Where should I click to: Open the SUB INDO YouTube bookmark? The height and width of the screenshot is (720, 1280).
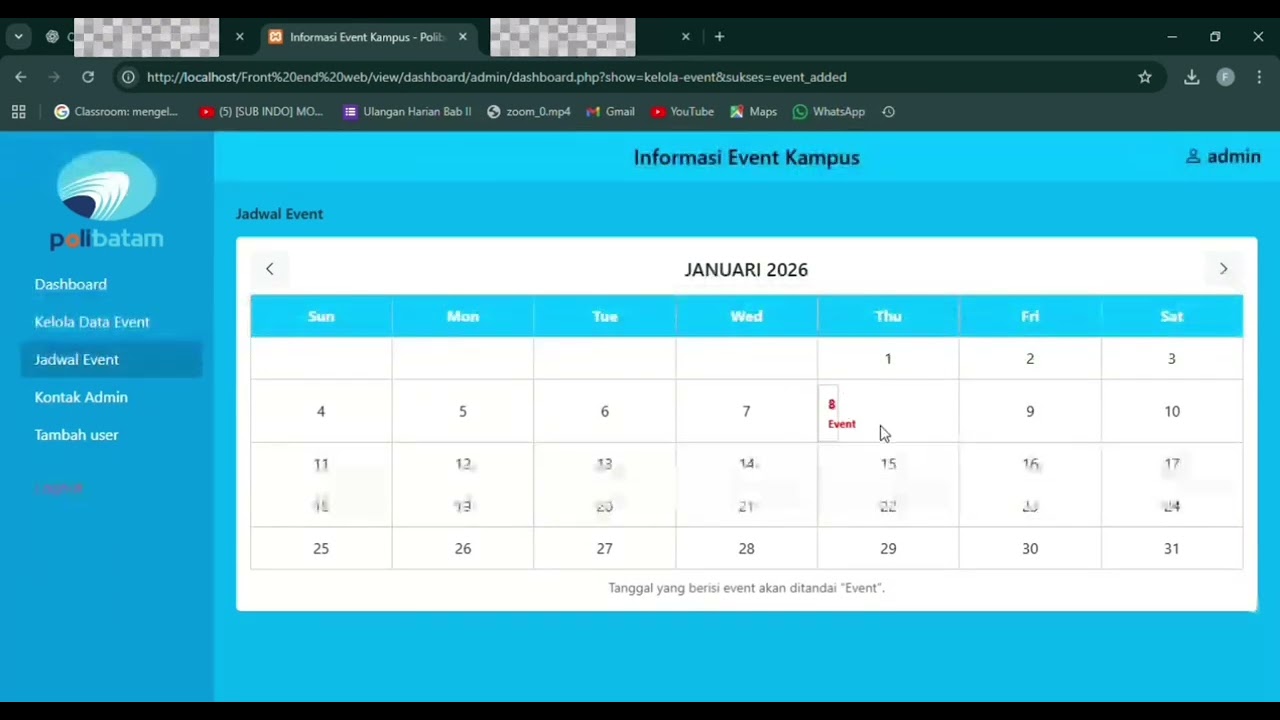[261, 112]
